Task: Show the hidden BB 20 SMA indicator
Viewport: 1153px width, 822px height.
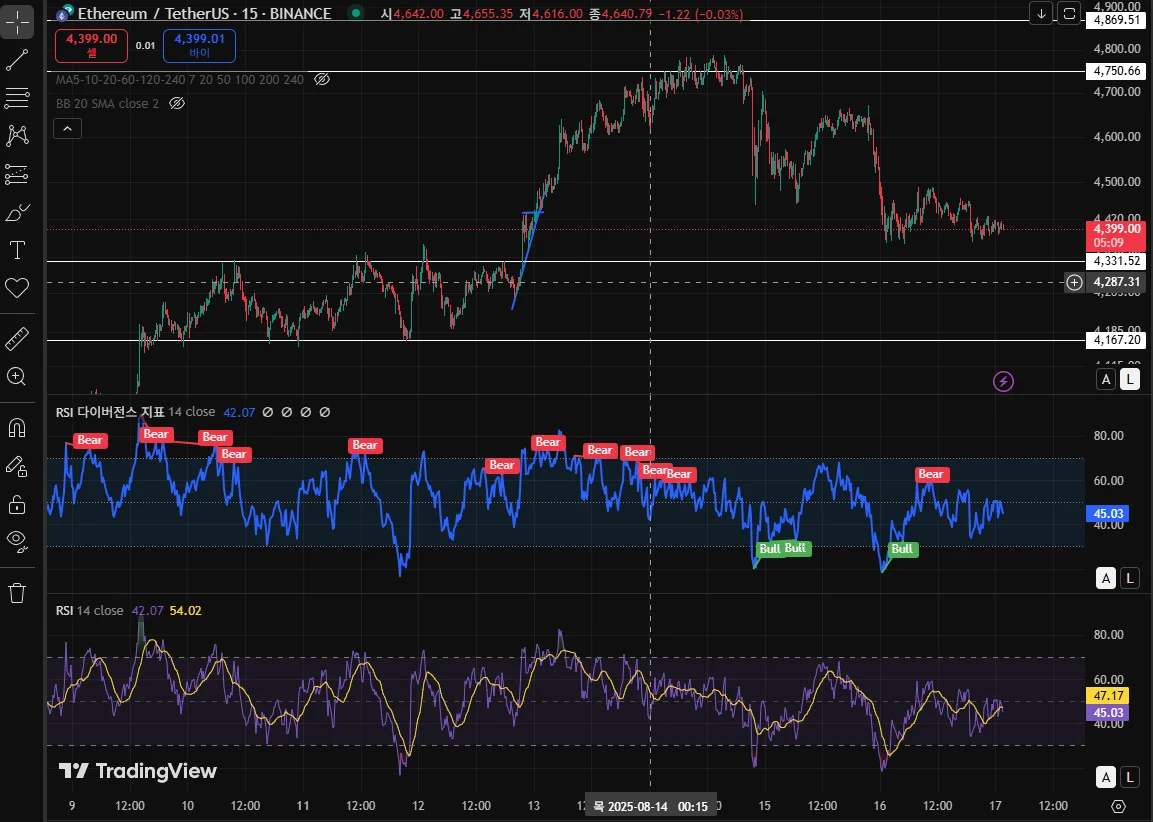Action: pos(176,104)
